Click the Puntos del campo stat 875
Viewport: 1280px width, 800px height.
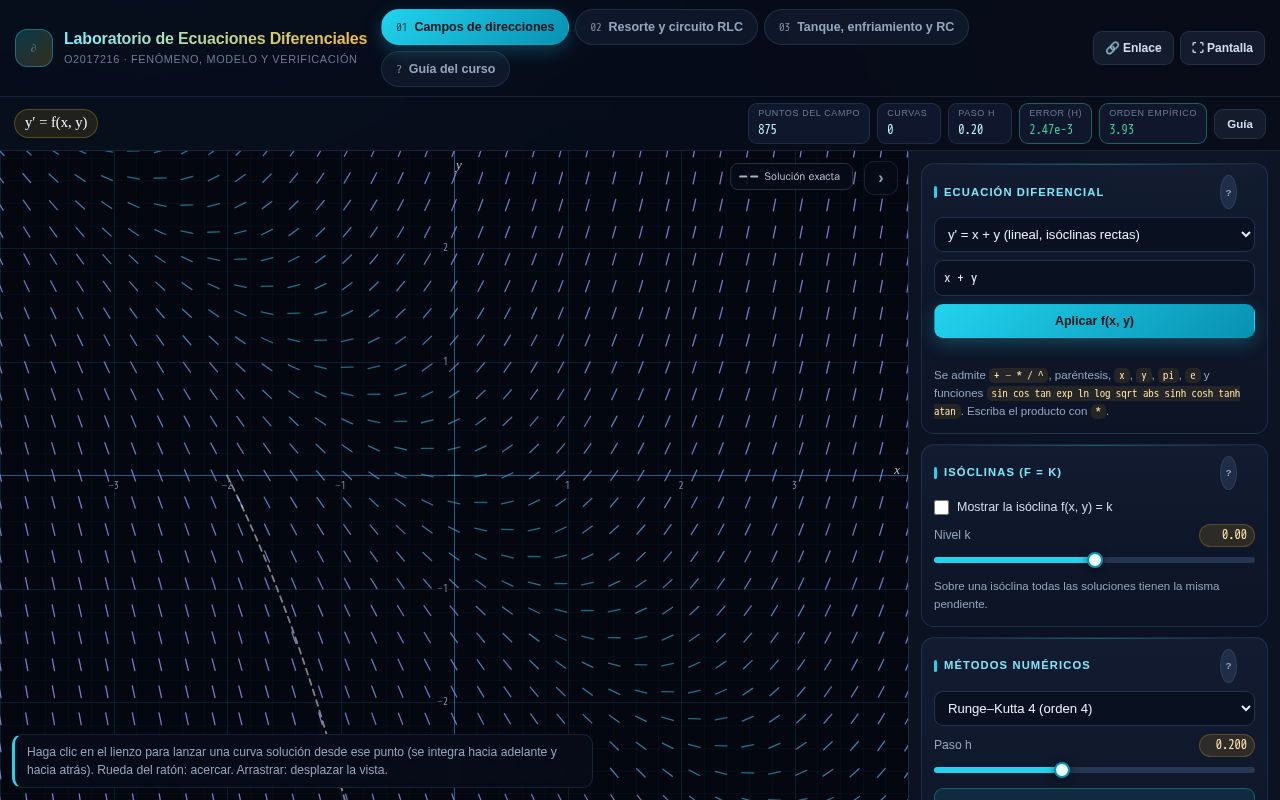click(x=809, y=124)
